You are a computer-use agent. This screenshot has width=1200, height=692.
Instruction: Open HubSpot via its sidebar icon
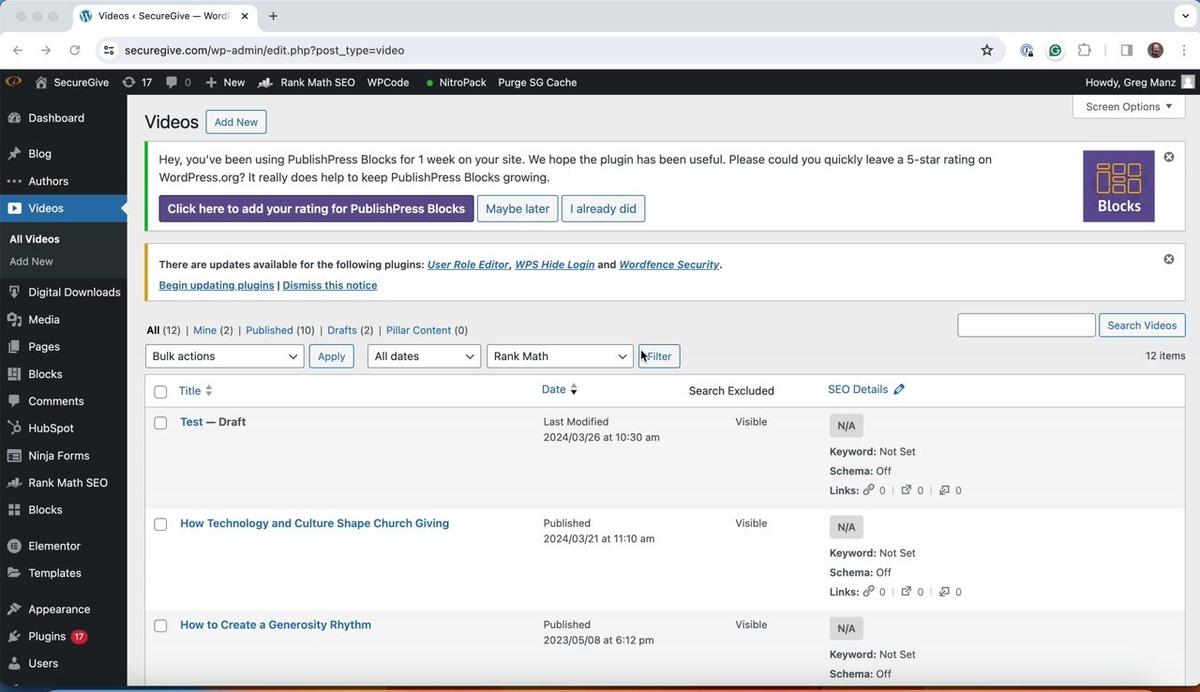click(14, 428)
